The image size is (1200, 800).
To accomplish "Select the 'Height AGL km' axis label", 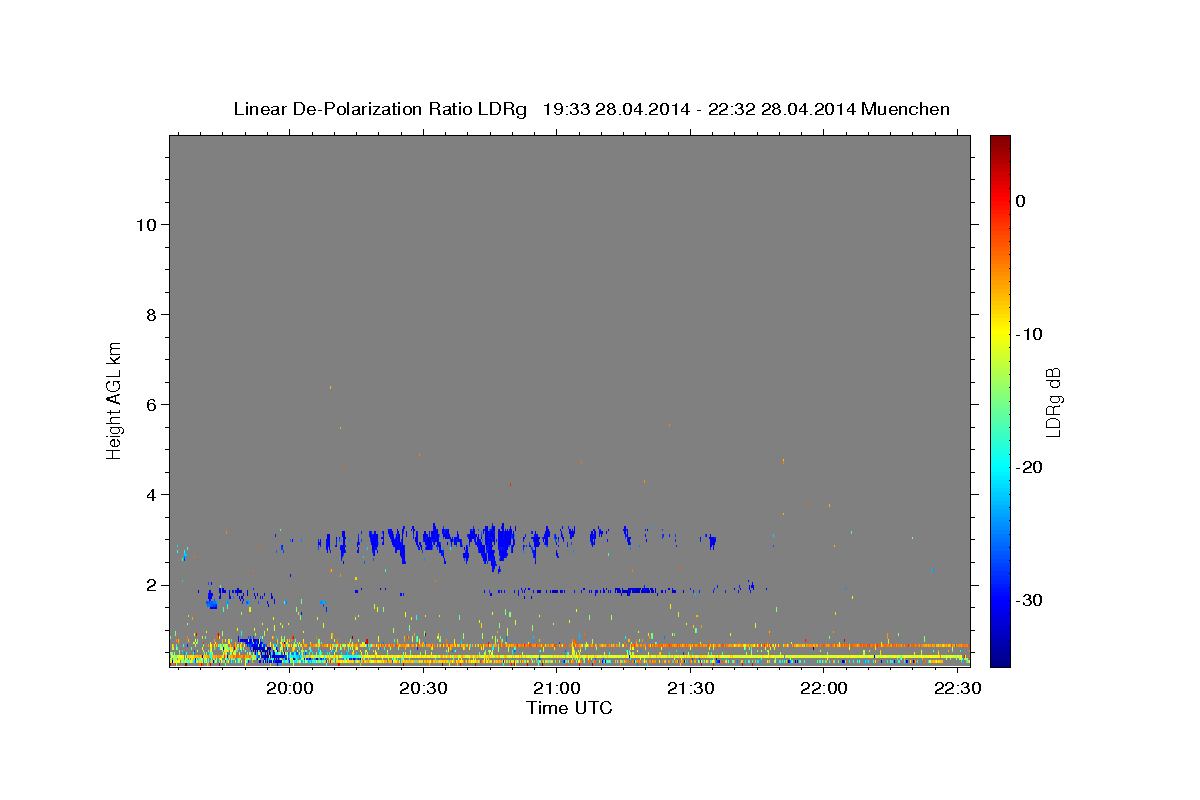I will [114, 399].
